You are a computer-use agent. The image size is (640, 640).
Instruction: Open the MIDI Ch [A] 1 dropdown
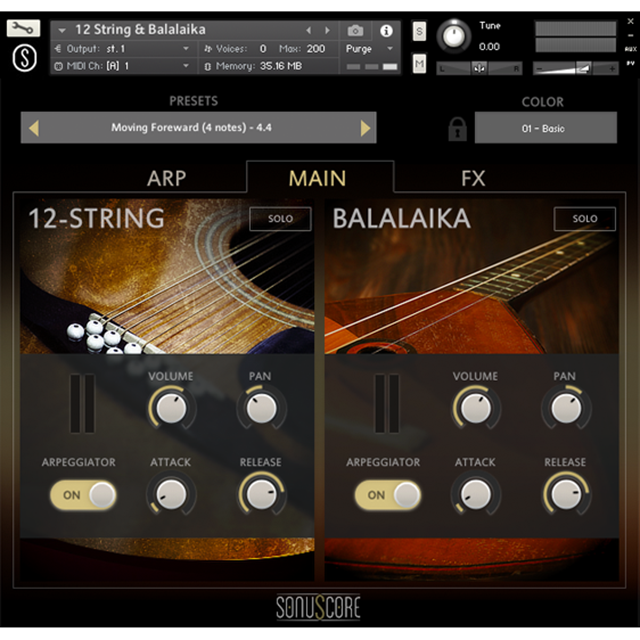[122, 66]
